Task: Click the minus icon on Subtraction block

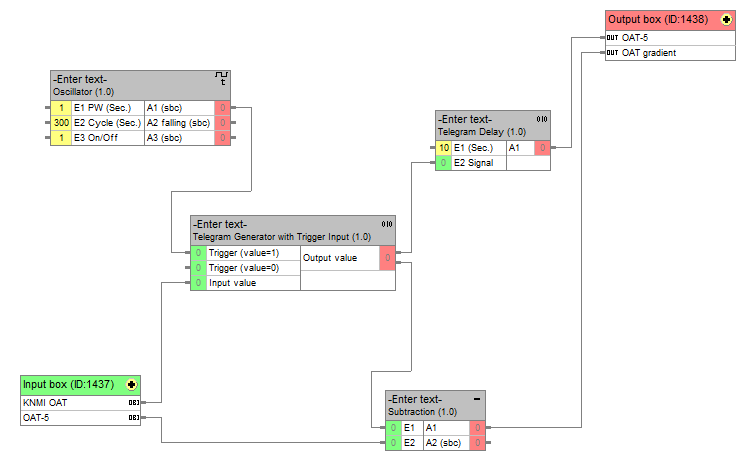Action: click(x=476, y=399)
